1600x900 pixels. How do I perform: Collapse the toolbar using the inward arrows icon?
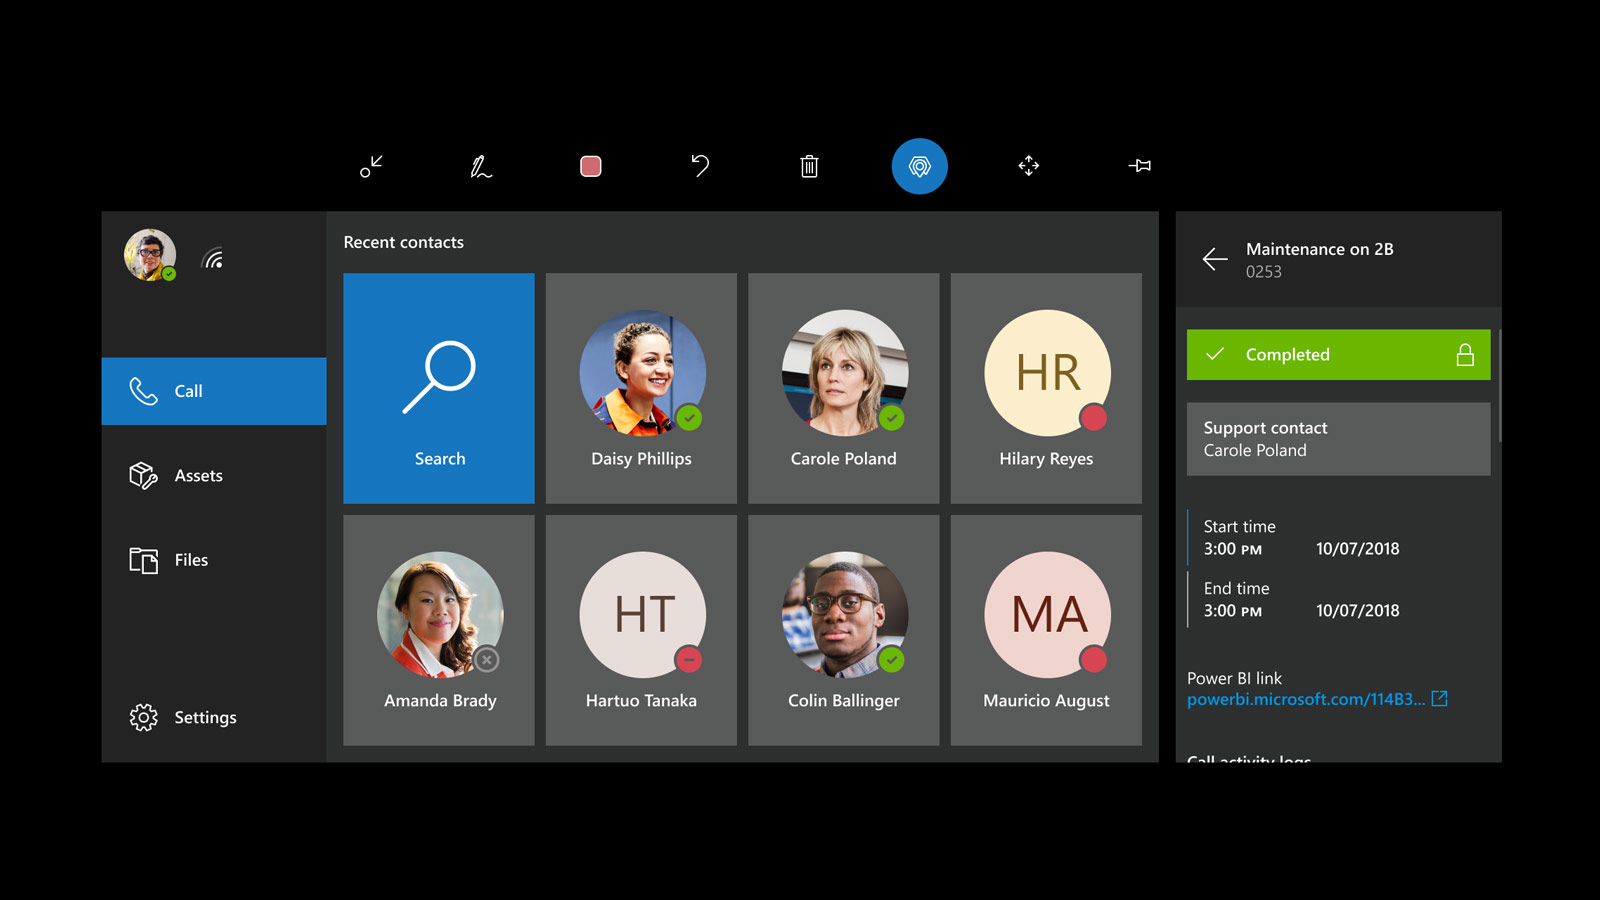371,166
